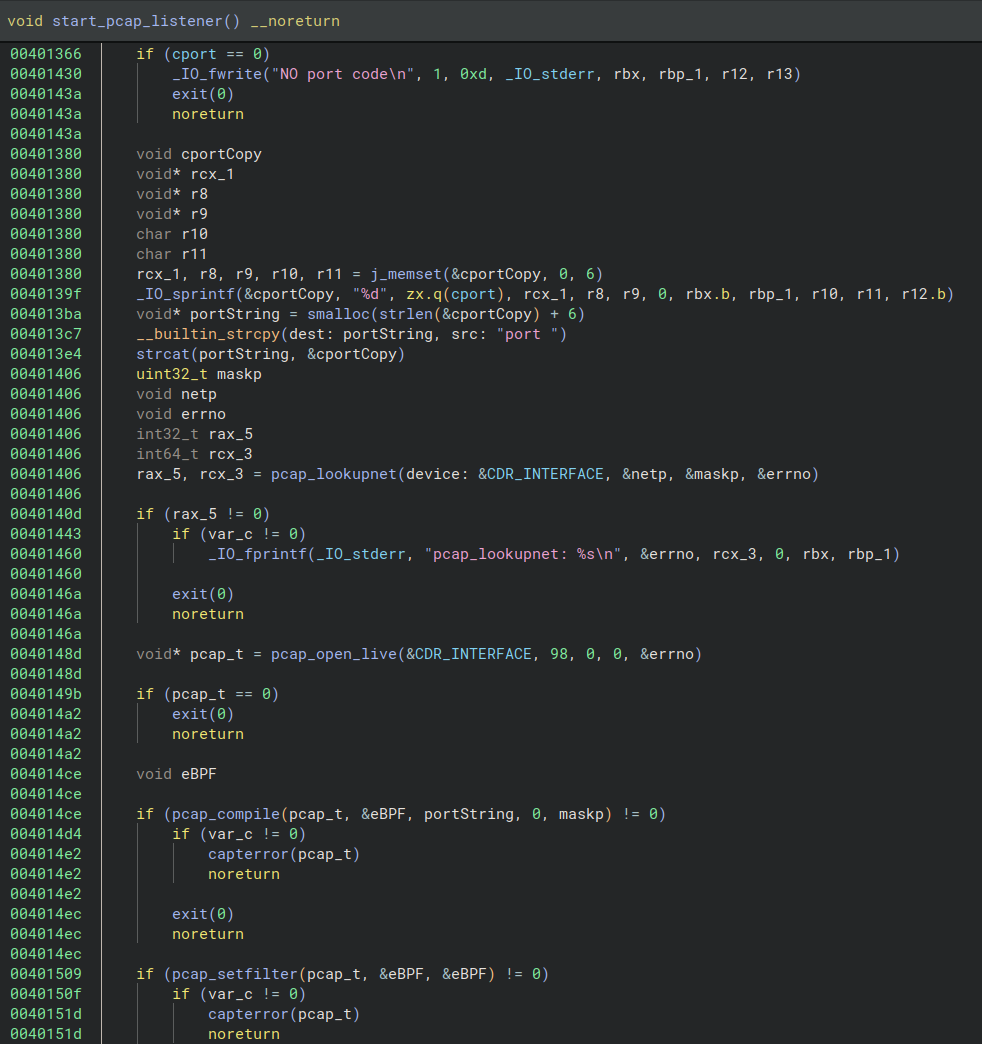The image size is (982, 1044).
Task: Click the pcap_lookupnet function call
Action: click(x=334, y=473)
